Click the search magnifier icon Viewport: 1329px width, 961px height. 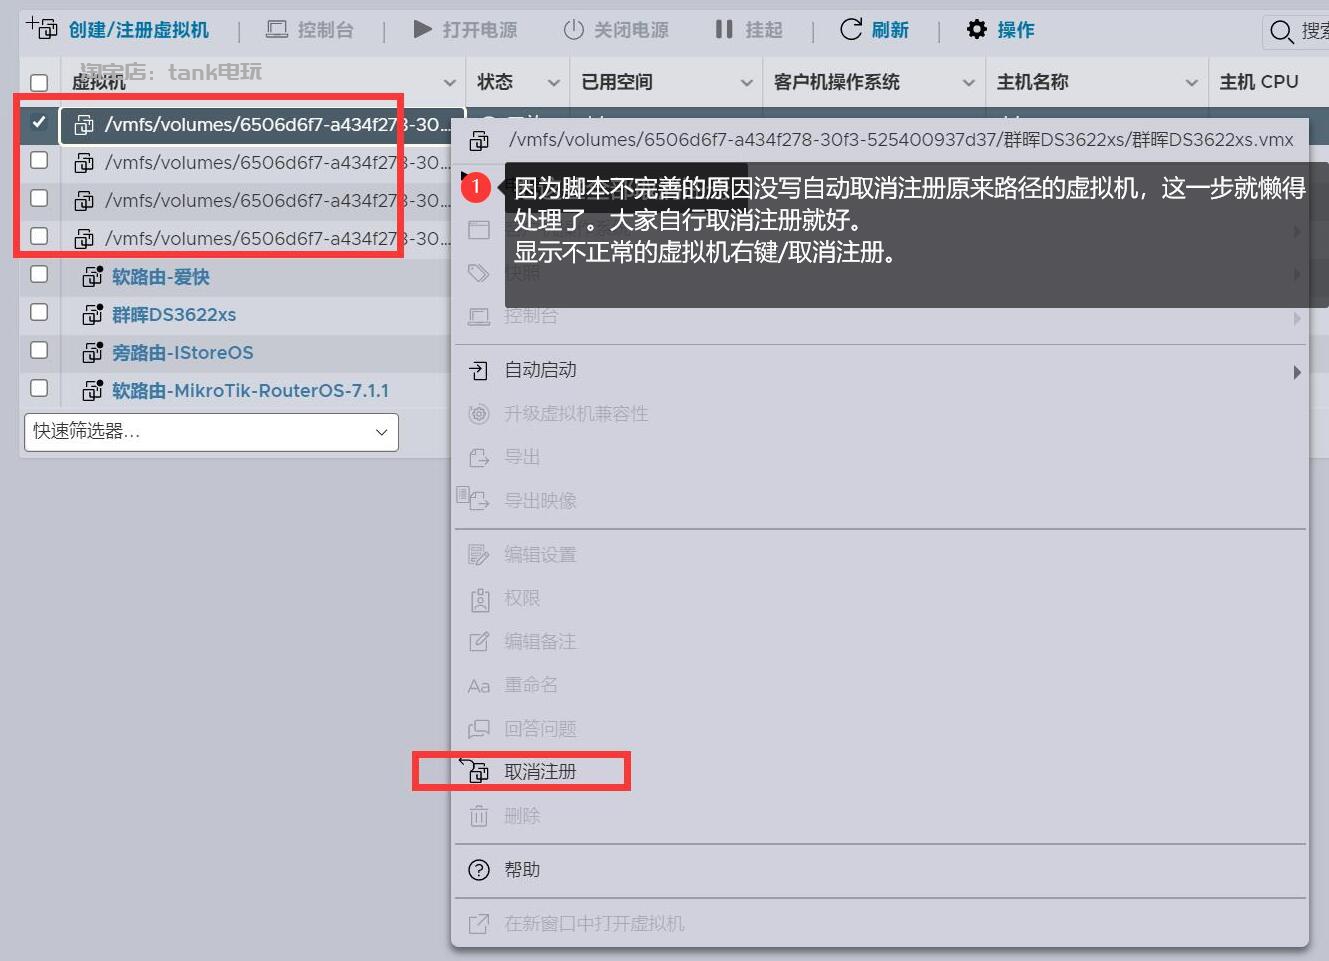[1281, 32]
